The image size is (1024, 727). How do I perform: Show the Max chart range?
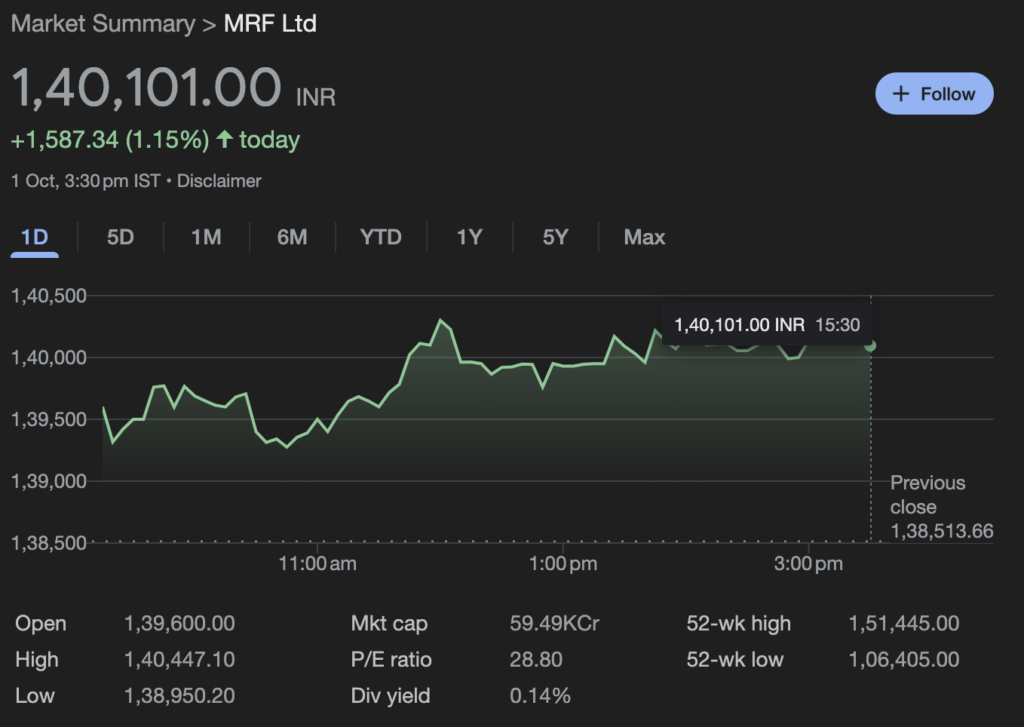pos(644,236)
